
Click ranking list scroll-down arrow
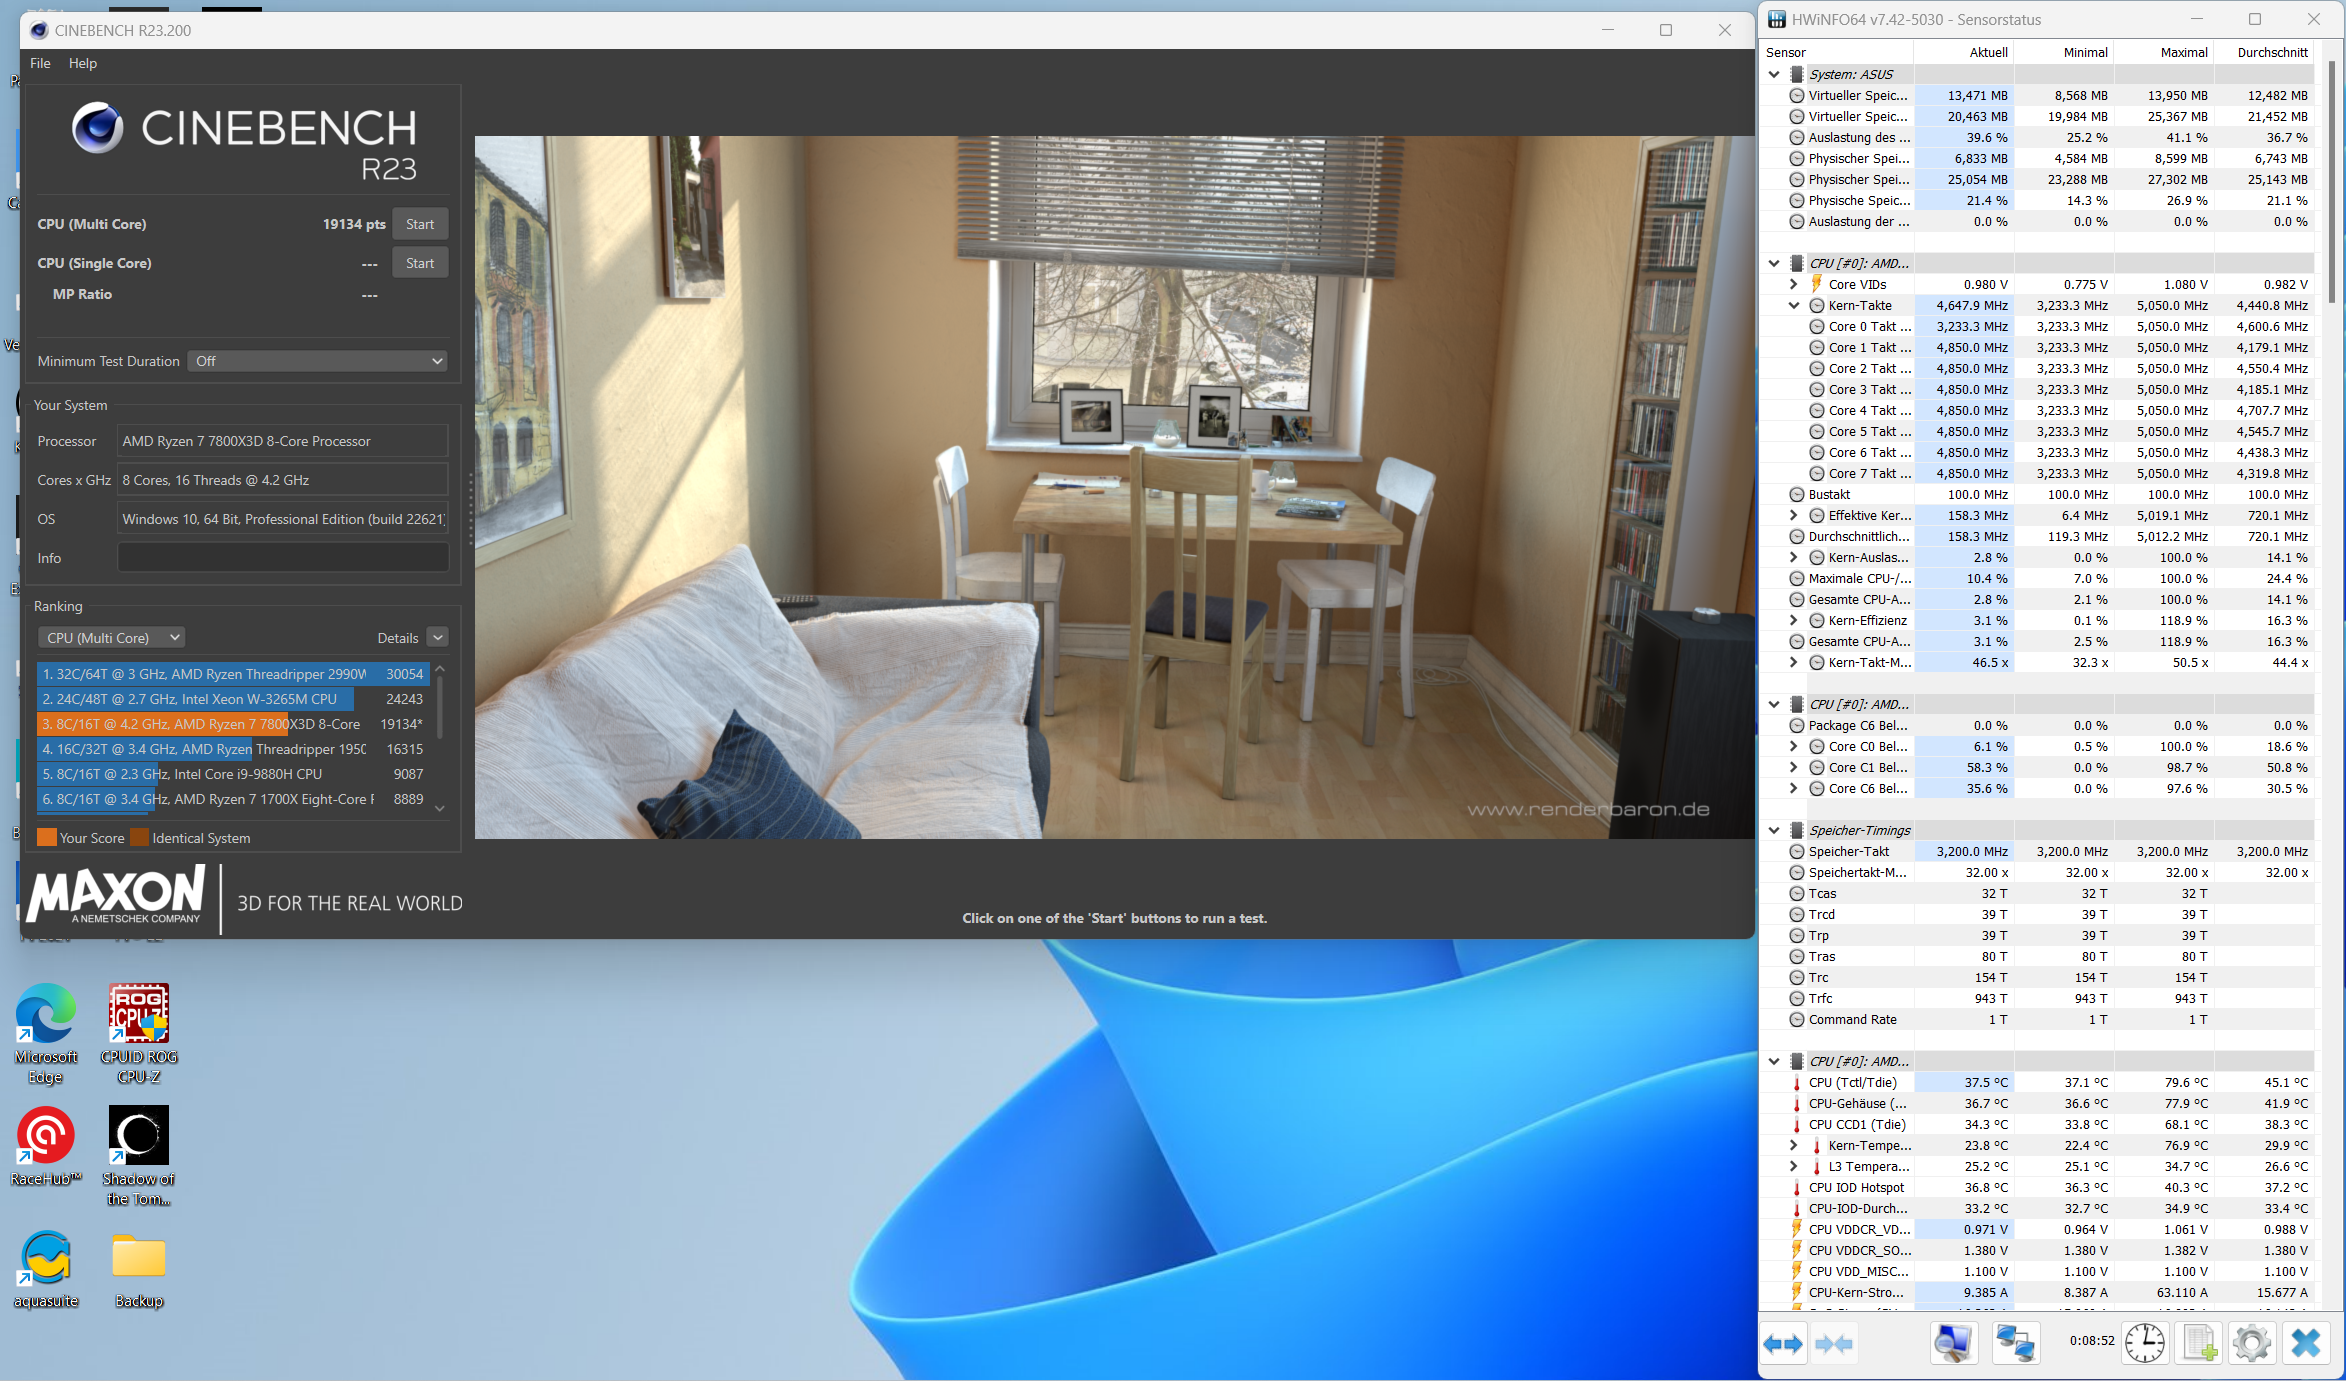tap(440, 808)
